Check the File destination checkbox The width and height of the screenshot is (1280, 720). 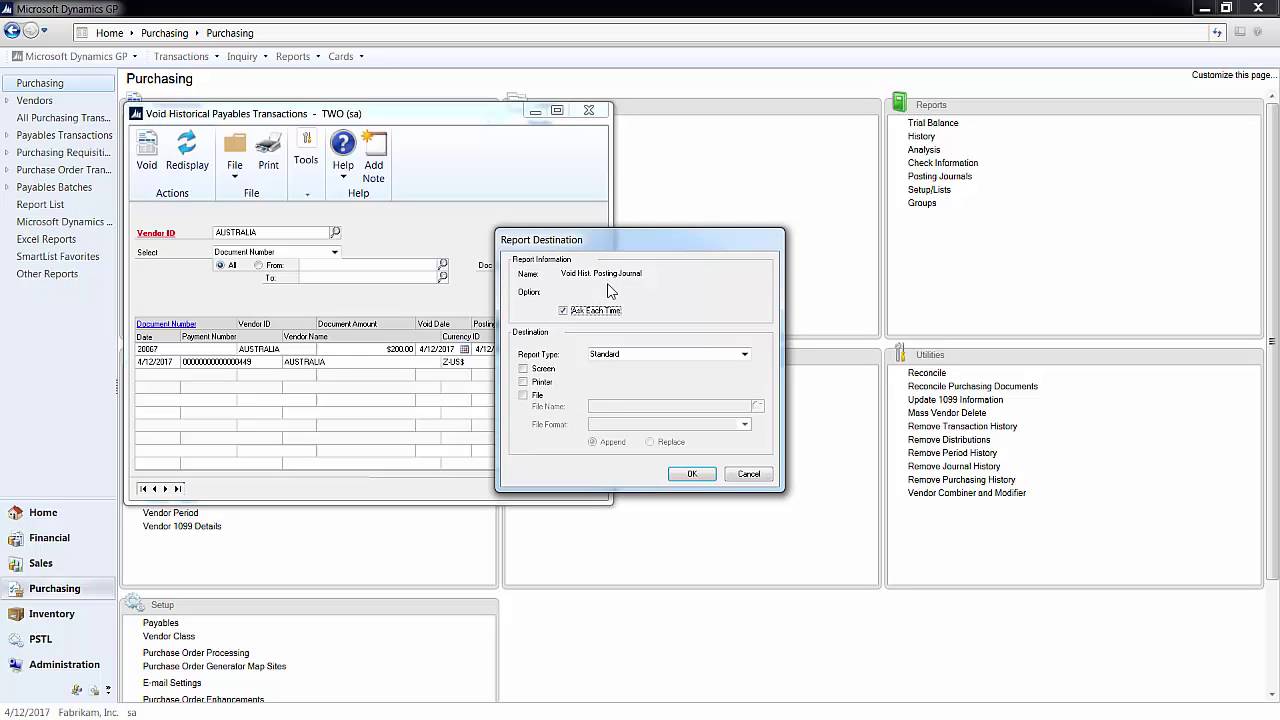[x=523, y=395]
